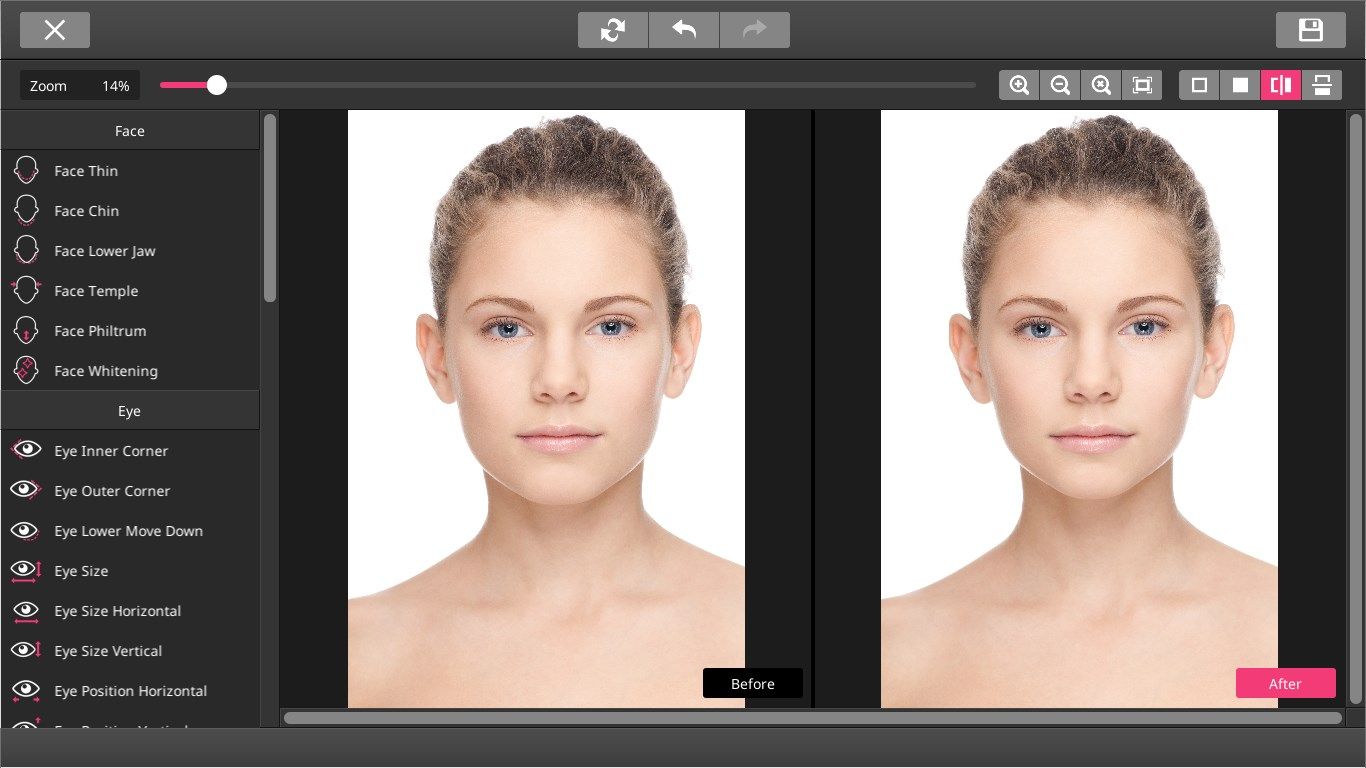The height and width of the screenshot is (768, 1366).
Task: Click the canvas horizontal scrollbar
Action: pos(813,718)
